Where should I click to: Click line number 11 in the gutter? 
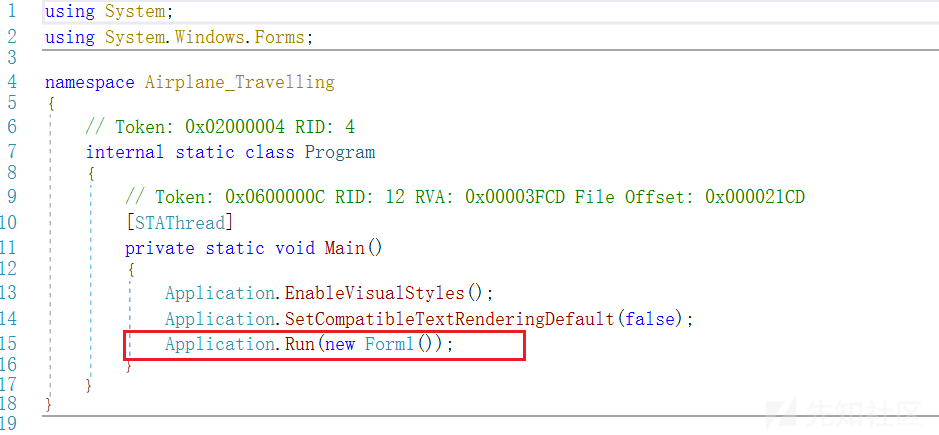pyautogui.click(x=10, y=247)
